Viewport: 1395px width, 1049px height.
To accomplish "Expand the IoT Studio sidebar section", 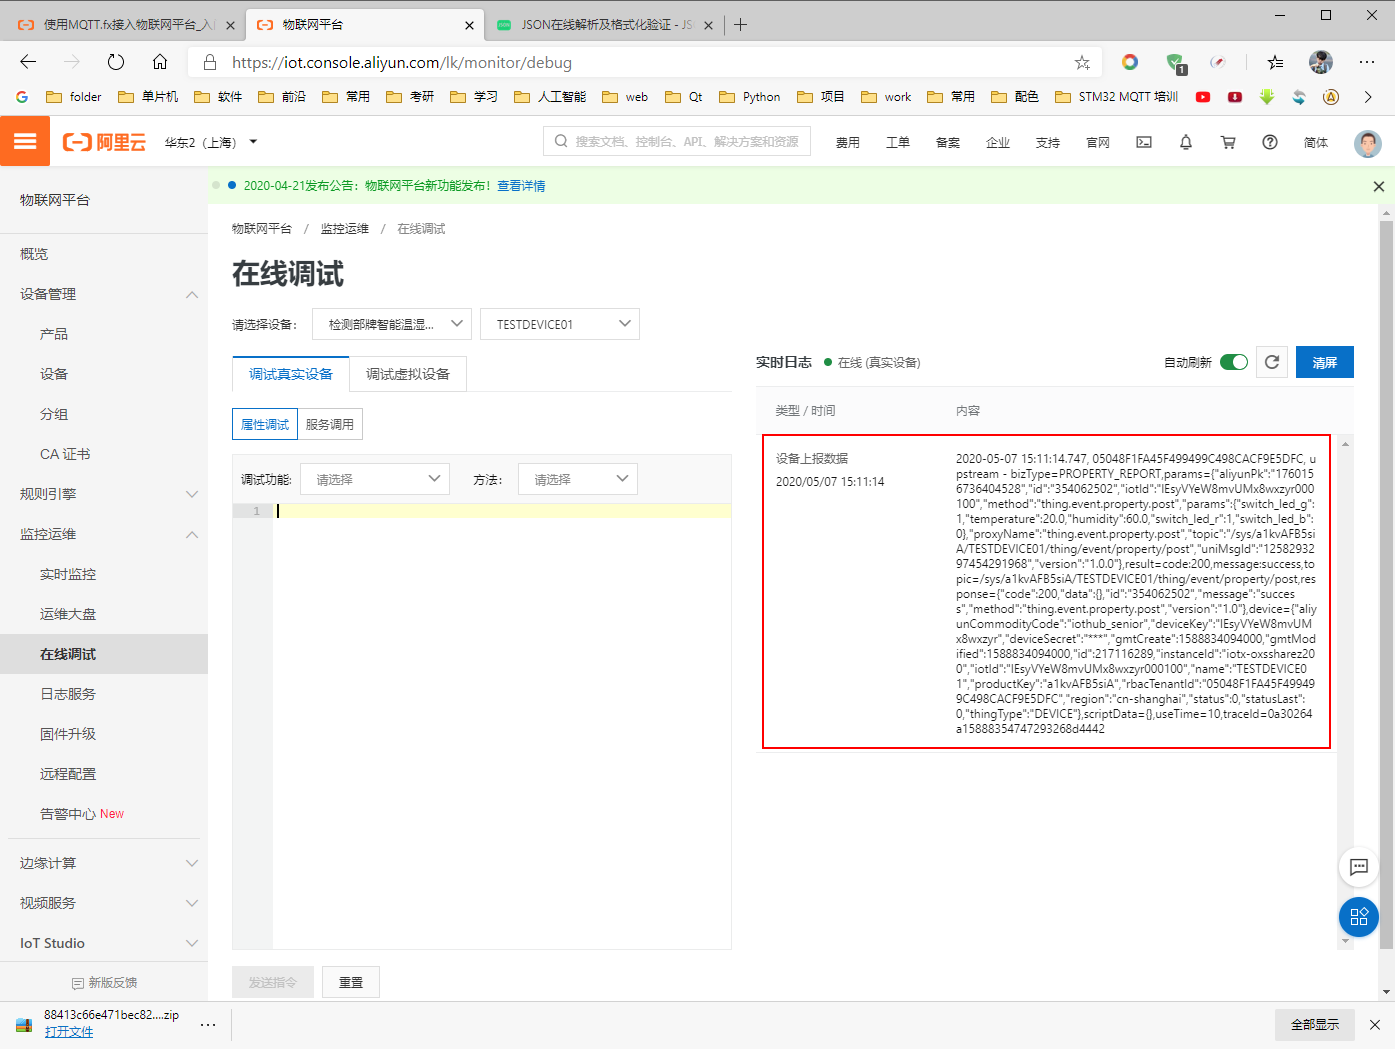I will click(192, 943).
